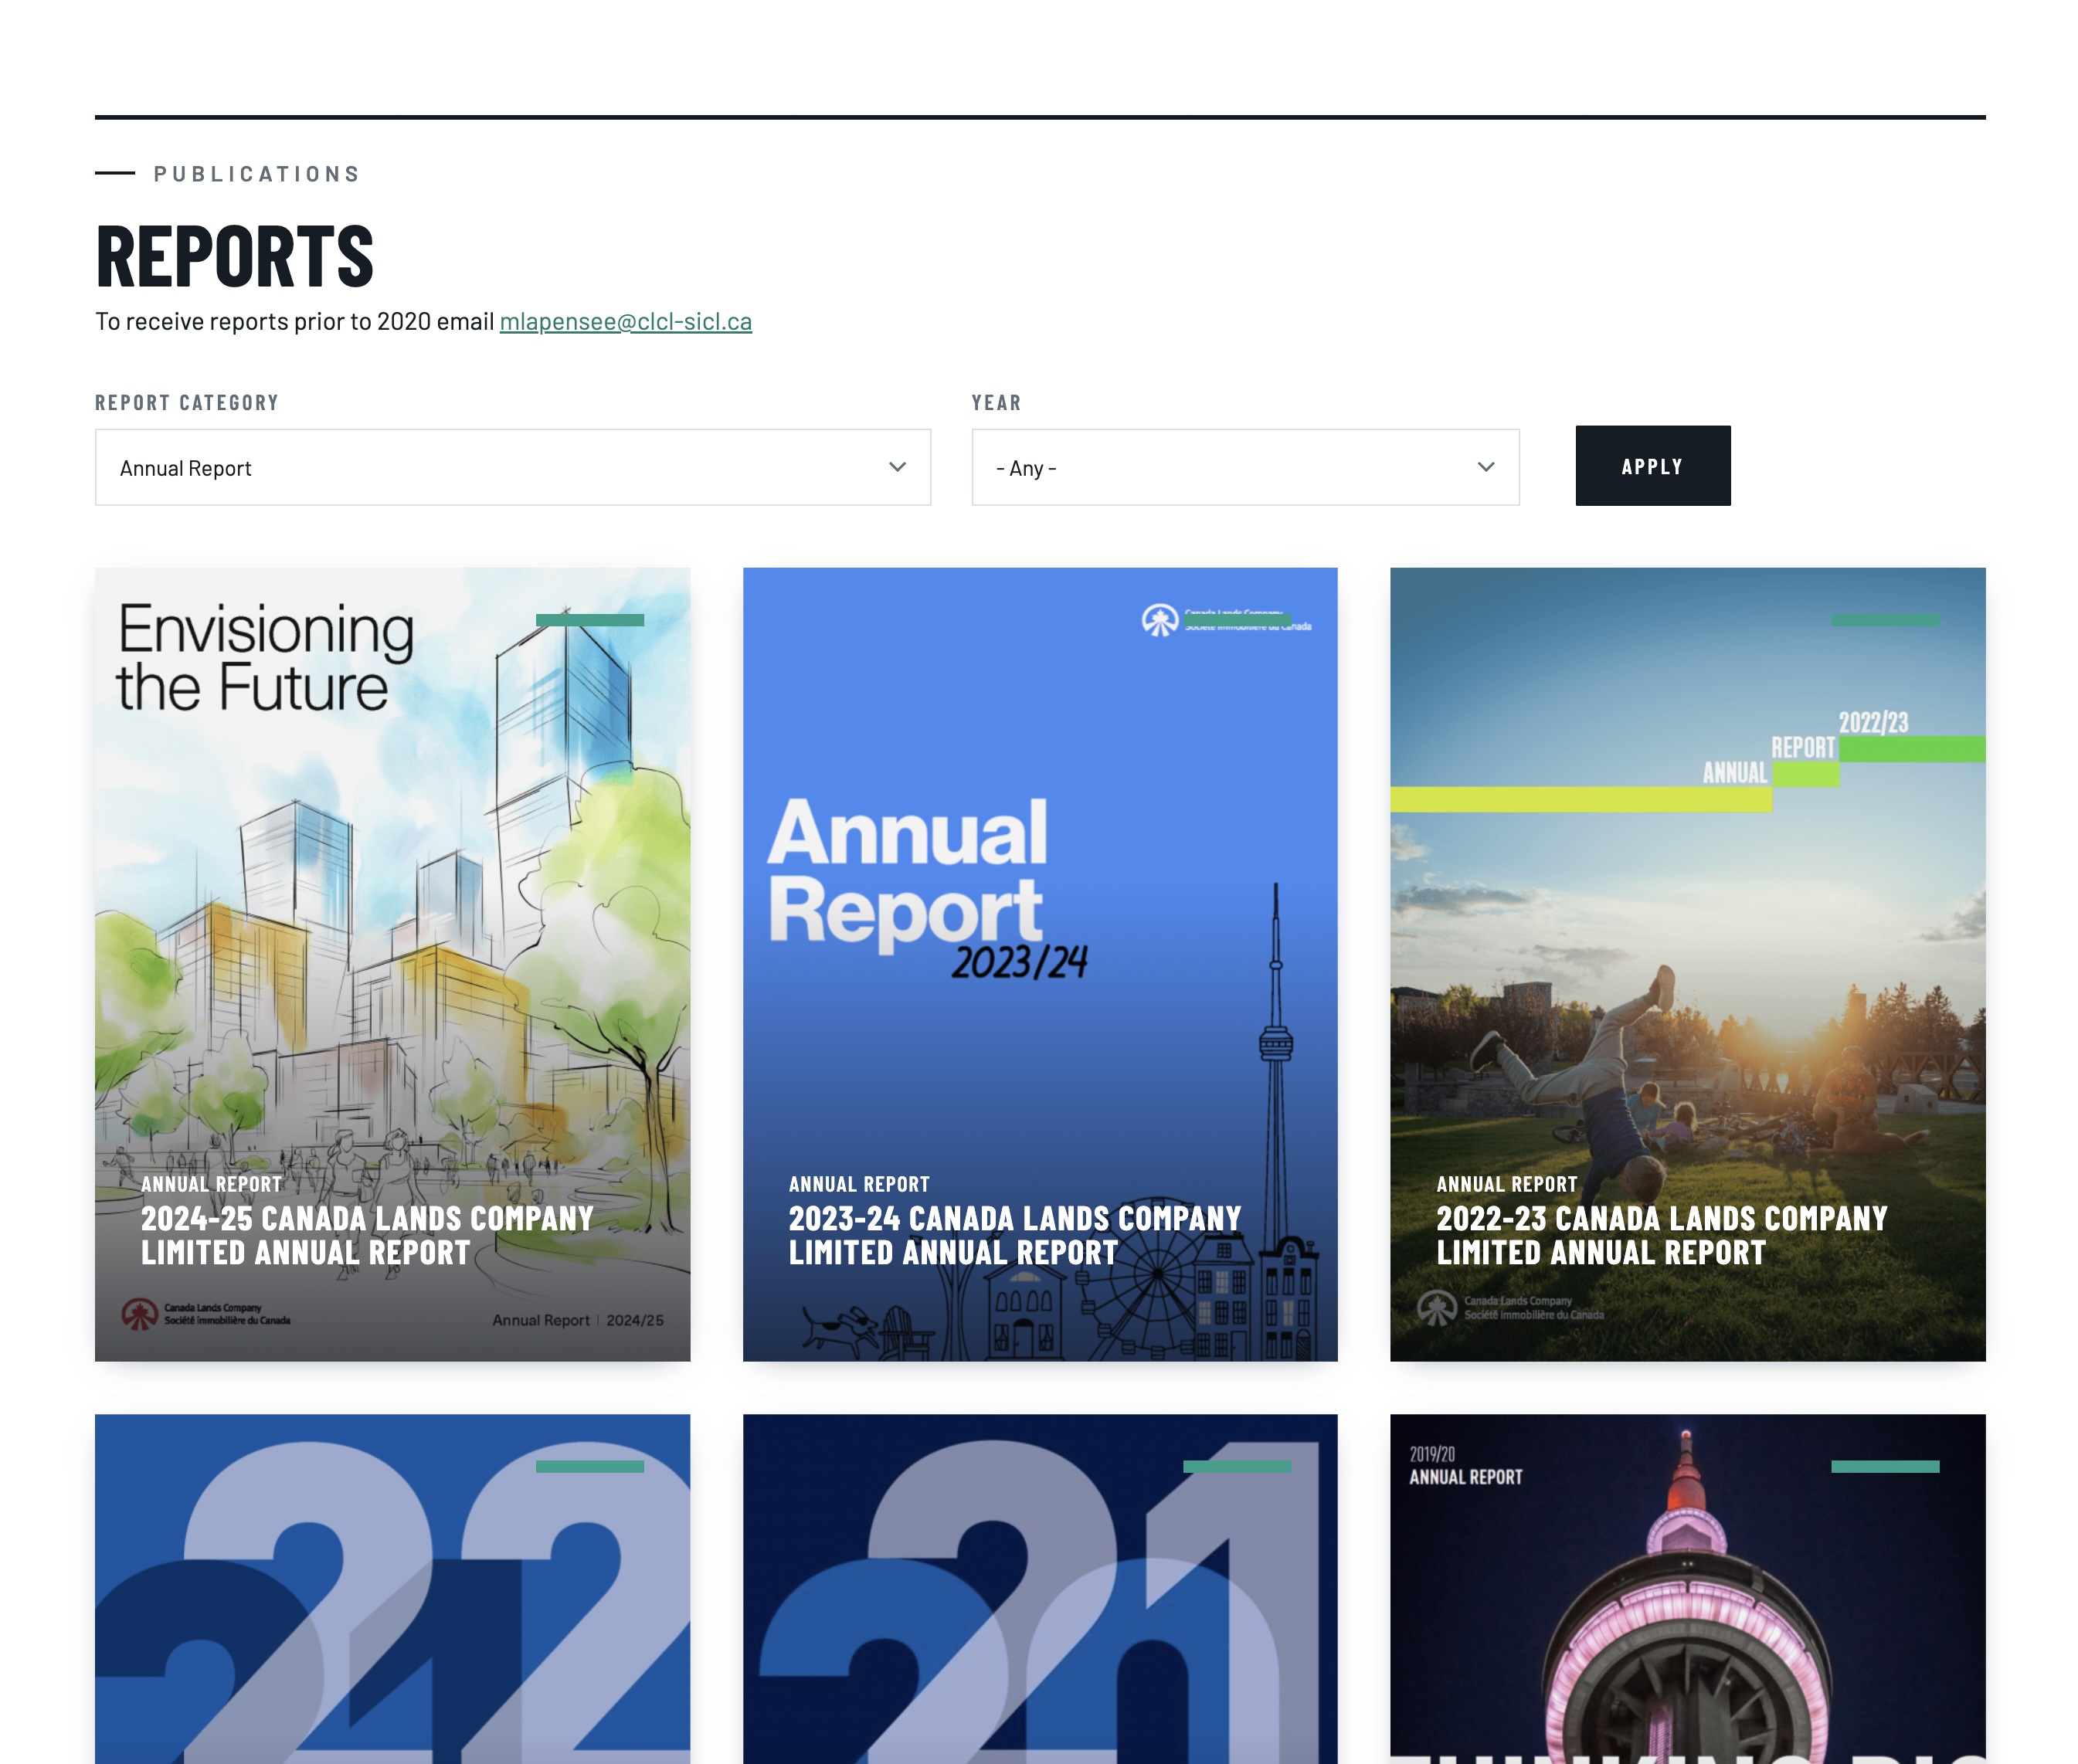Click title '2022-23 Canada Lands Company Limited Annual Report'
This screenshot has height=1764, width=2078.
click(x=1662, y=1235)
